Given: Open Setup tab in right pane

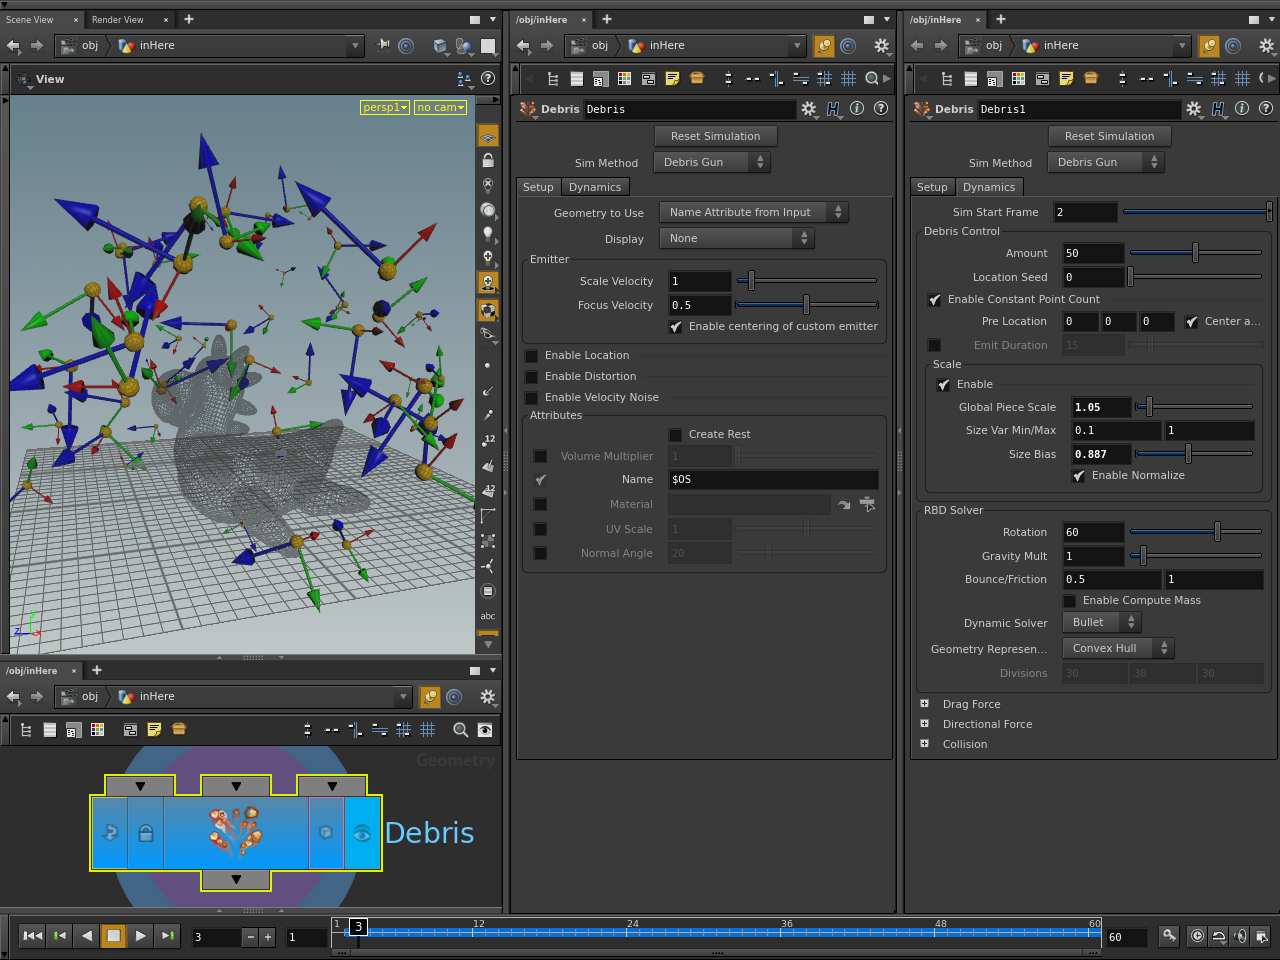Looking at the screenshot, I should click(932, 187).
